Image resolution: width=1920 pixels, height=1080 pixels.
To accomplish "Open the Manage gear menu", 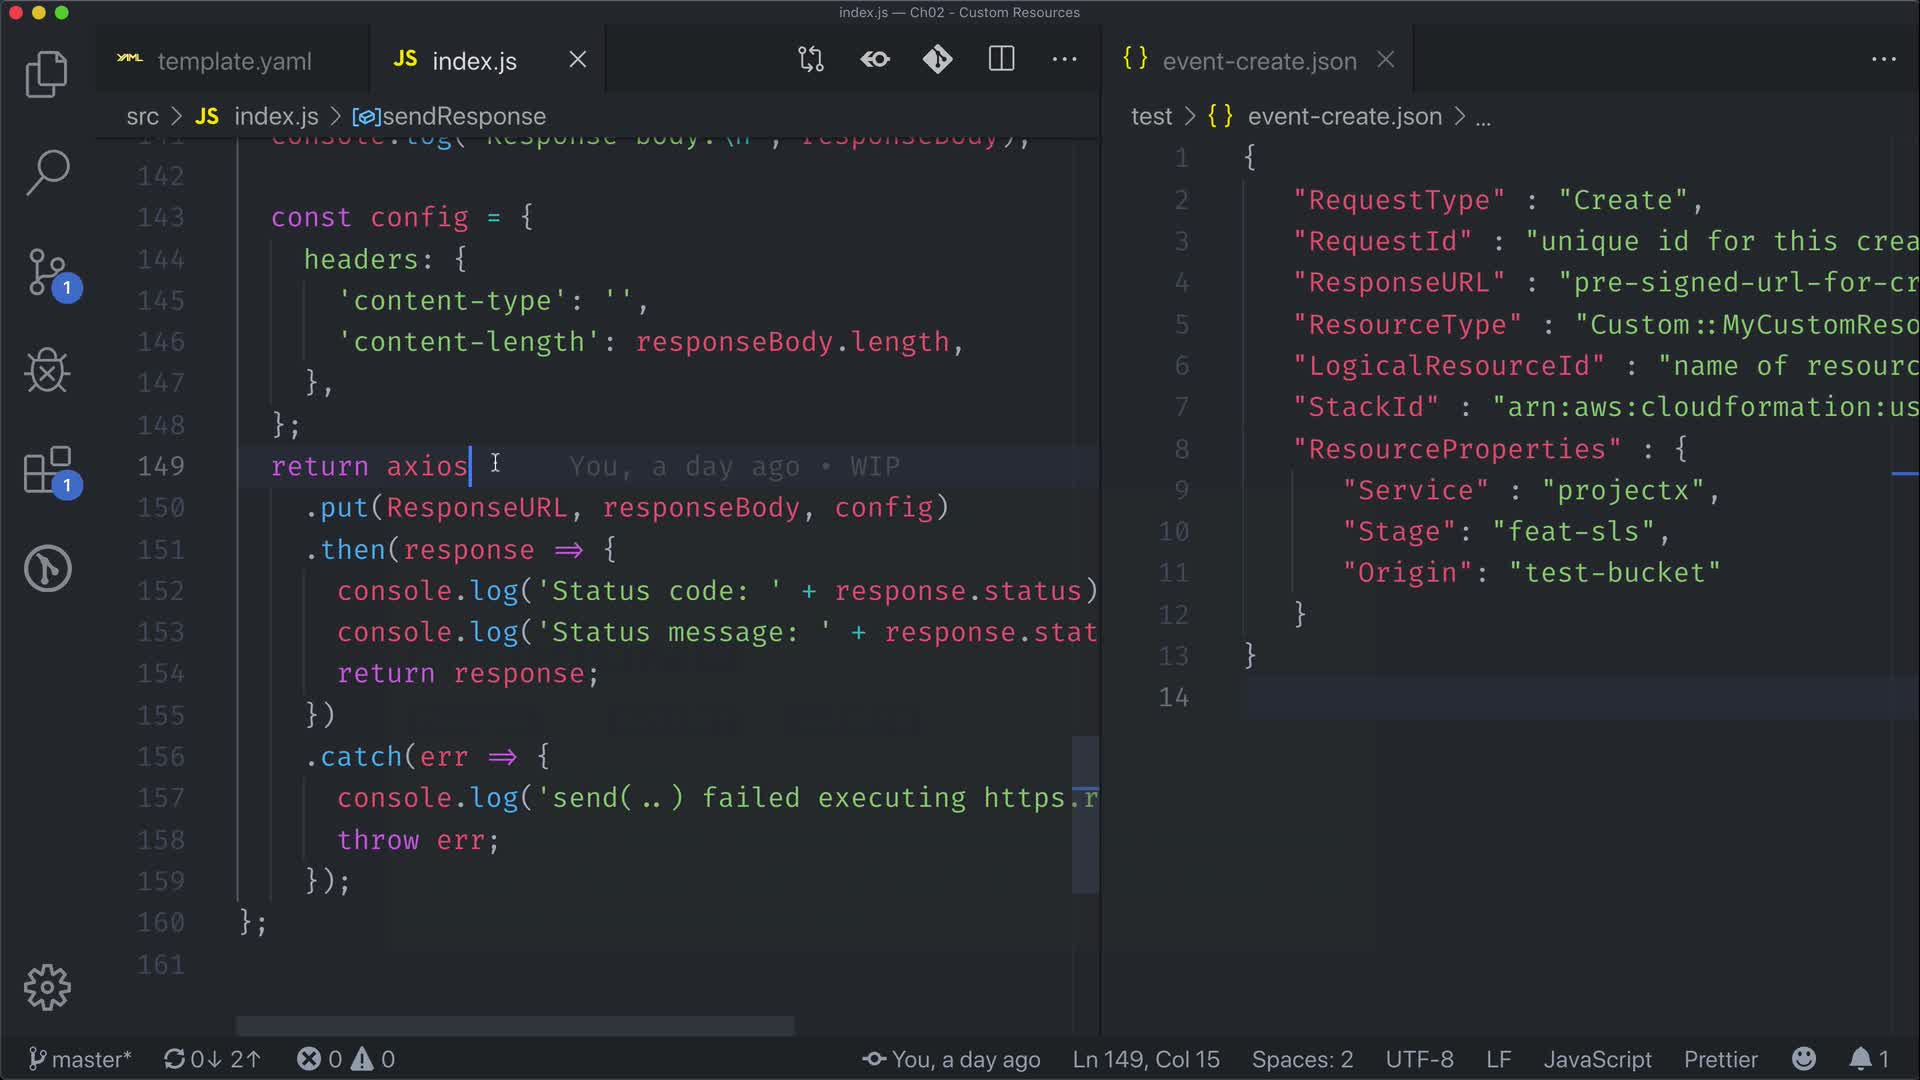I will (46, 988).
